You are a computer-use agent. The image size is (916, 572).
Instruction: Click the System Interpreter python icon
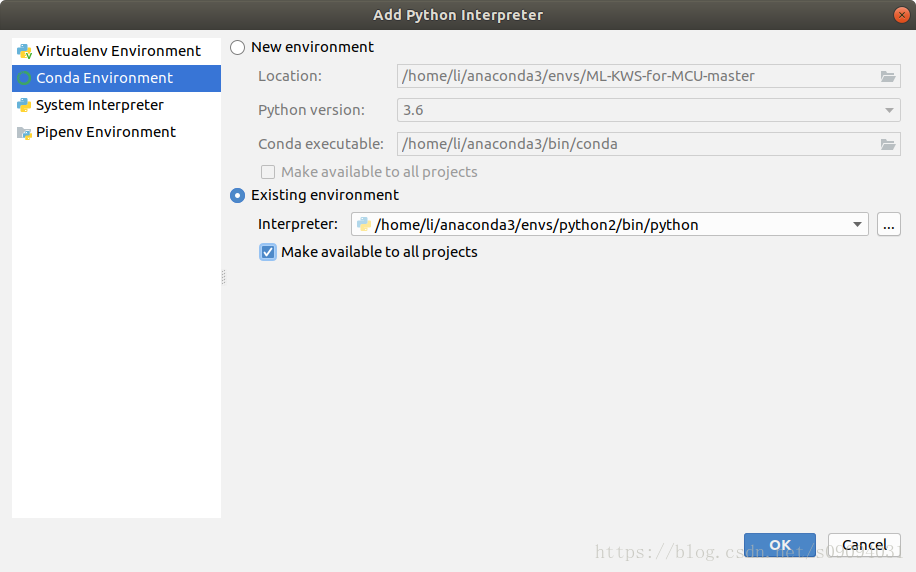[x=24, y=105]
